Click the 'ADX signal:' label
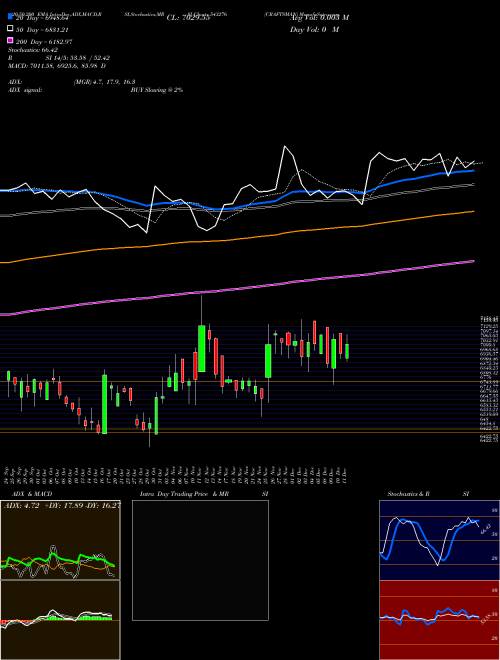Viewport: 500px width, 660px height. 25,90
